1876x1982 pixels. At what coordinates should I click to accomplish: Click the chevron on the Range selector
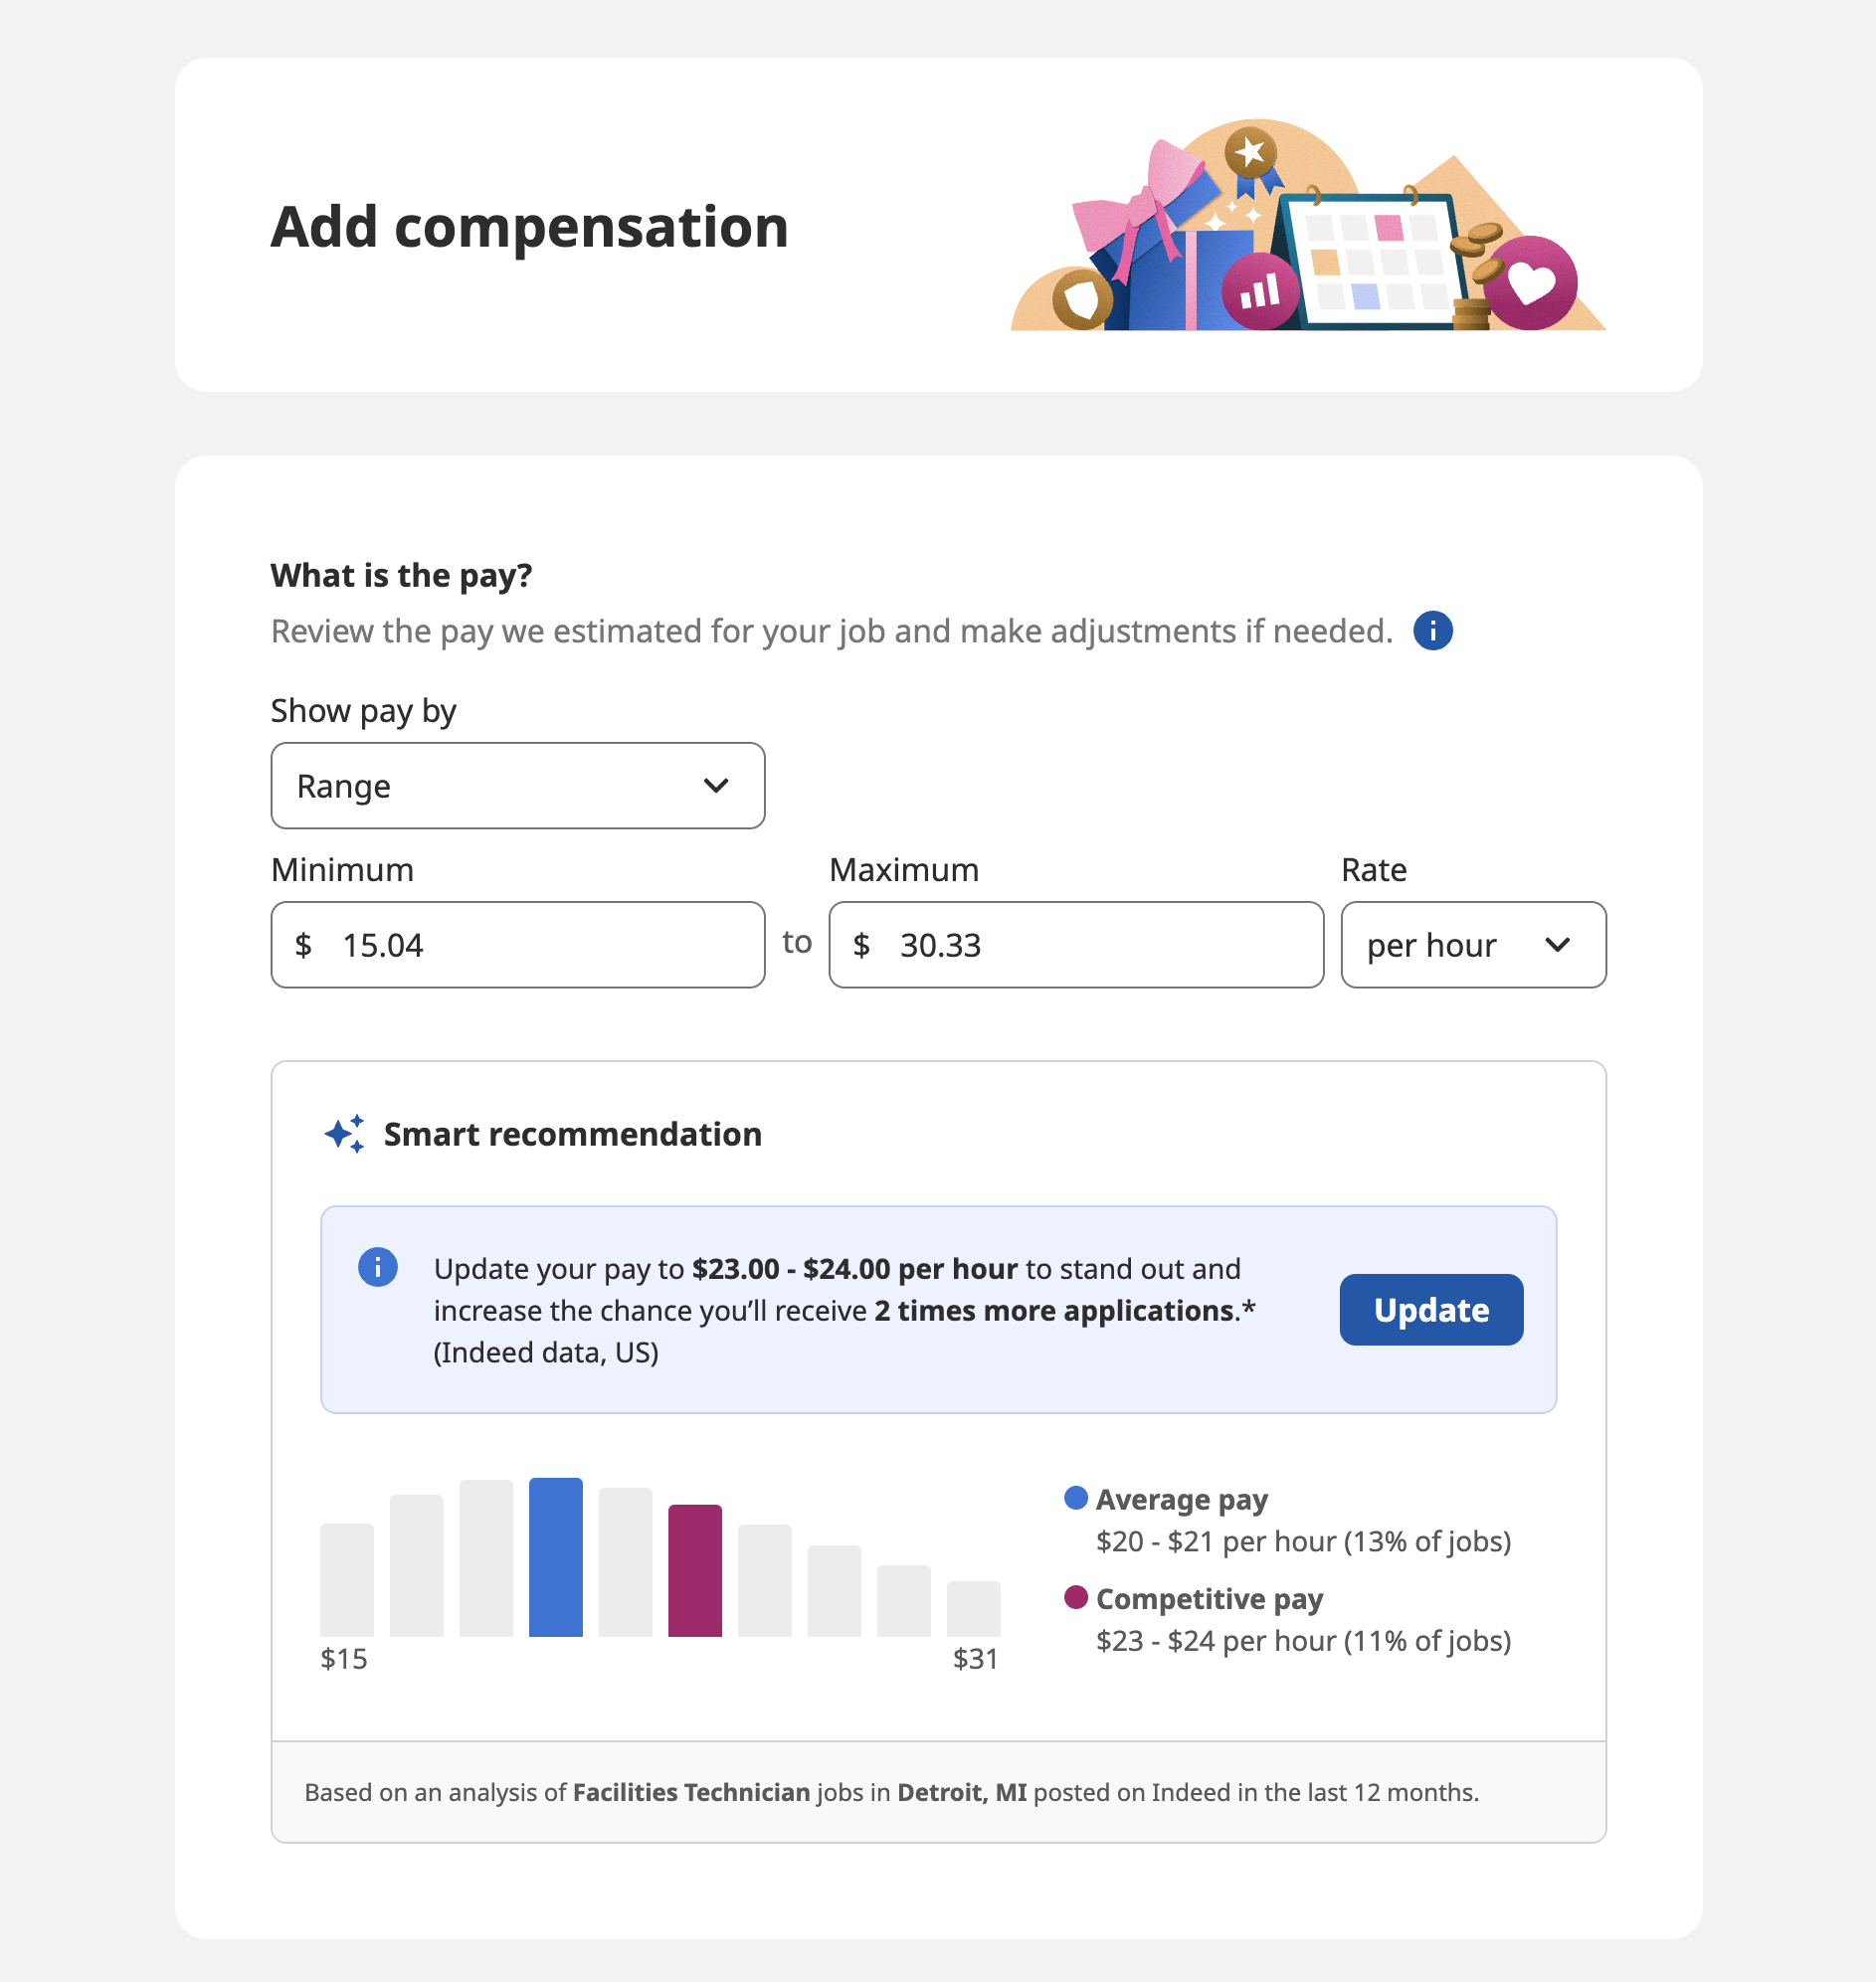(716, 786)
